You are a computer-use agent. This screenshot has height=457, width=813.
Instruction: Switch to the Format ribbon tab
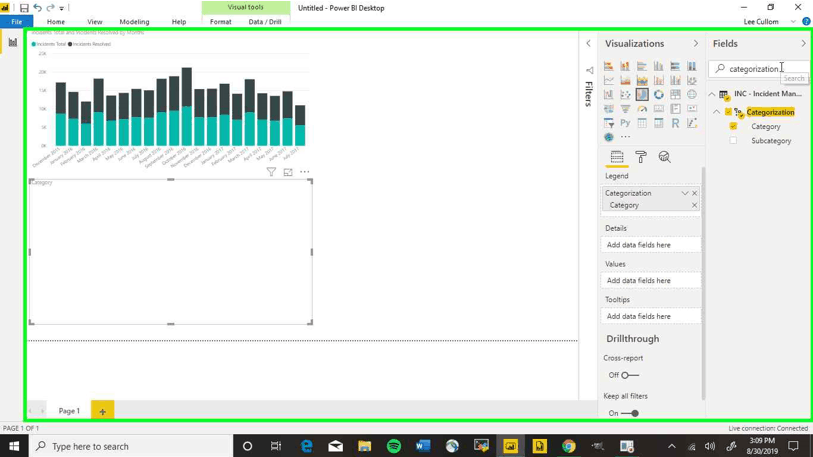pos(220,22)
